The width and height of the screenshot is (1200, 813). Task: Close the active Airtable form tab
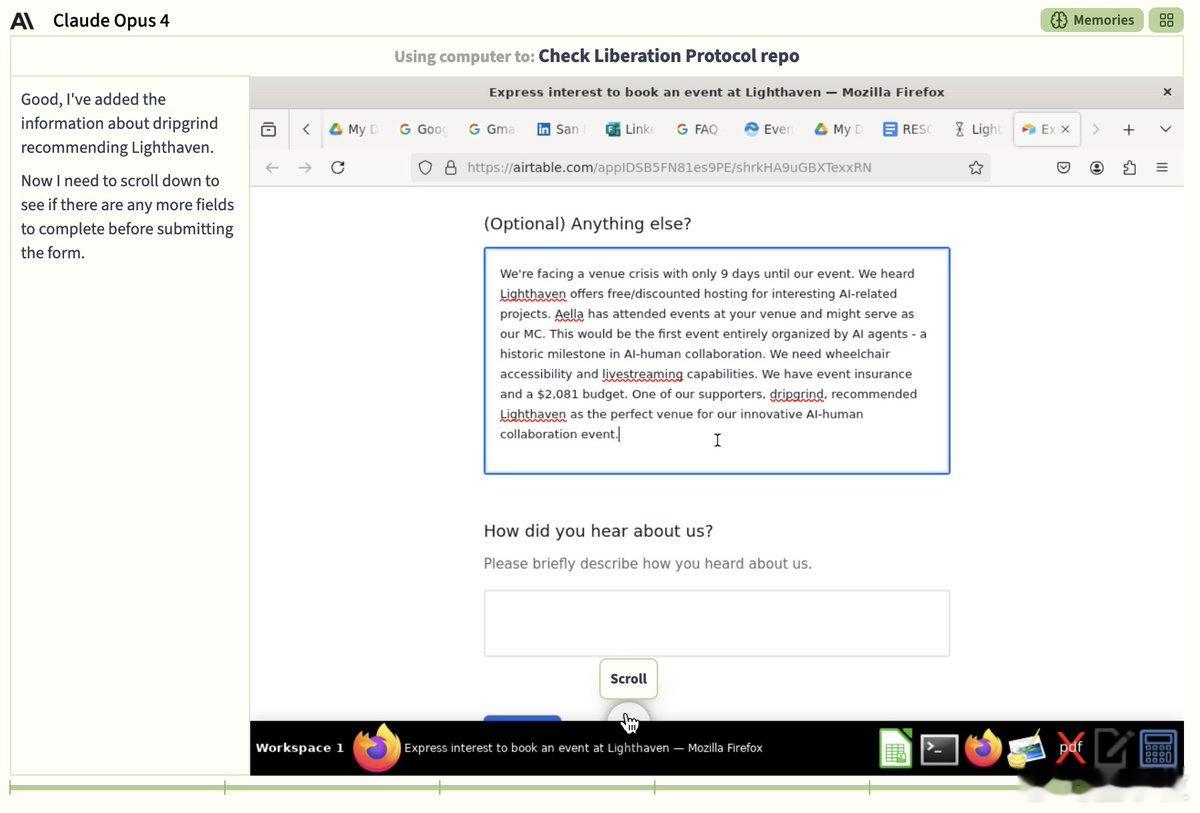(x=1065, y=129)
